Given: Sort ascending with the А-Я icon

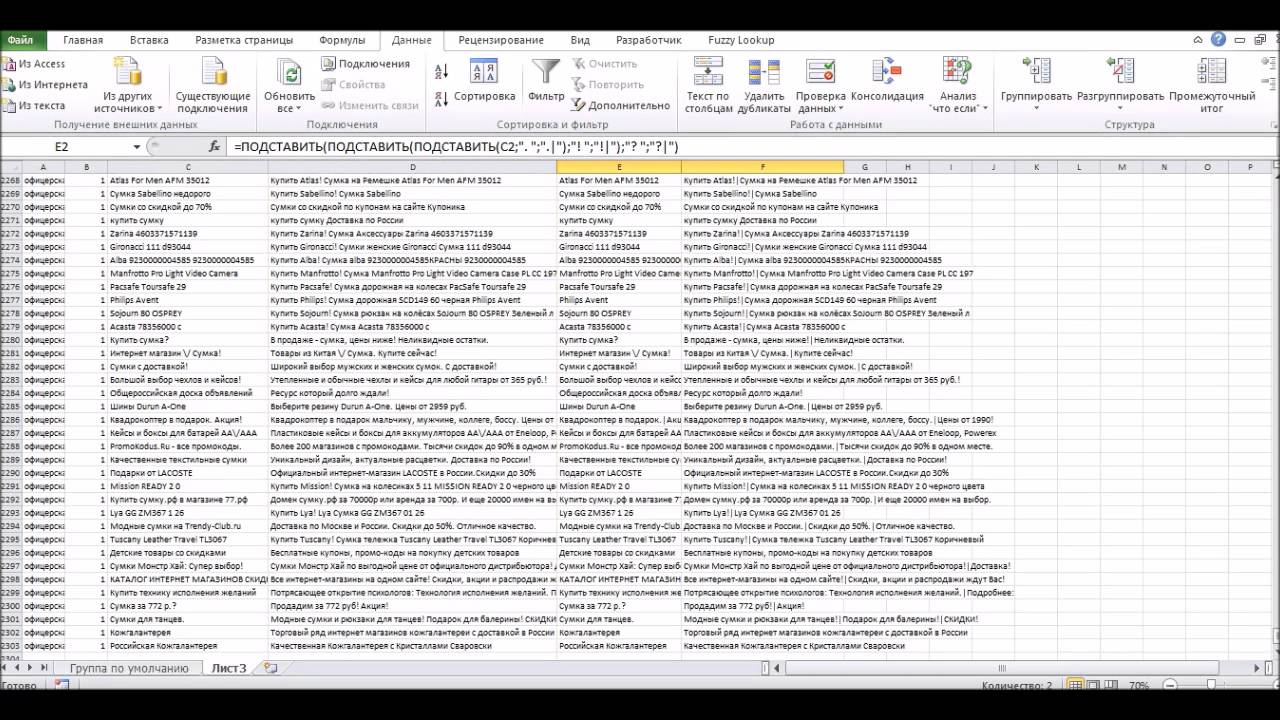Looking at the screenshot, I should (x=442, y=71).
